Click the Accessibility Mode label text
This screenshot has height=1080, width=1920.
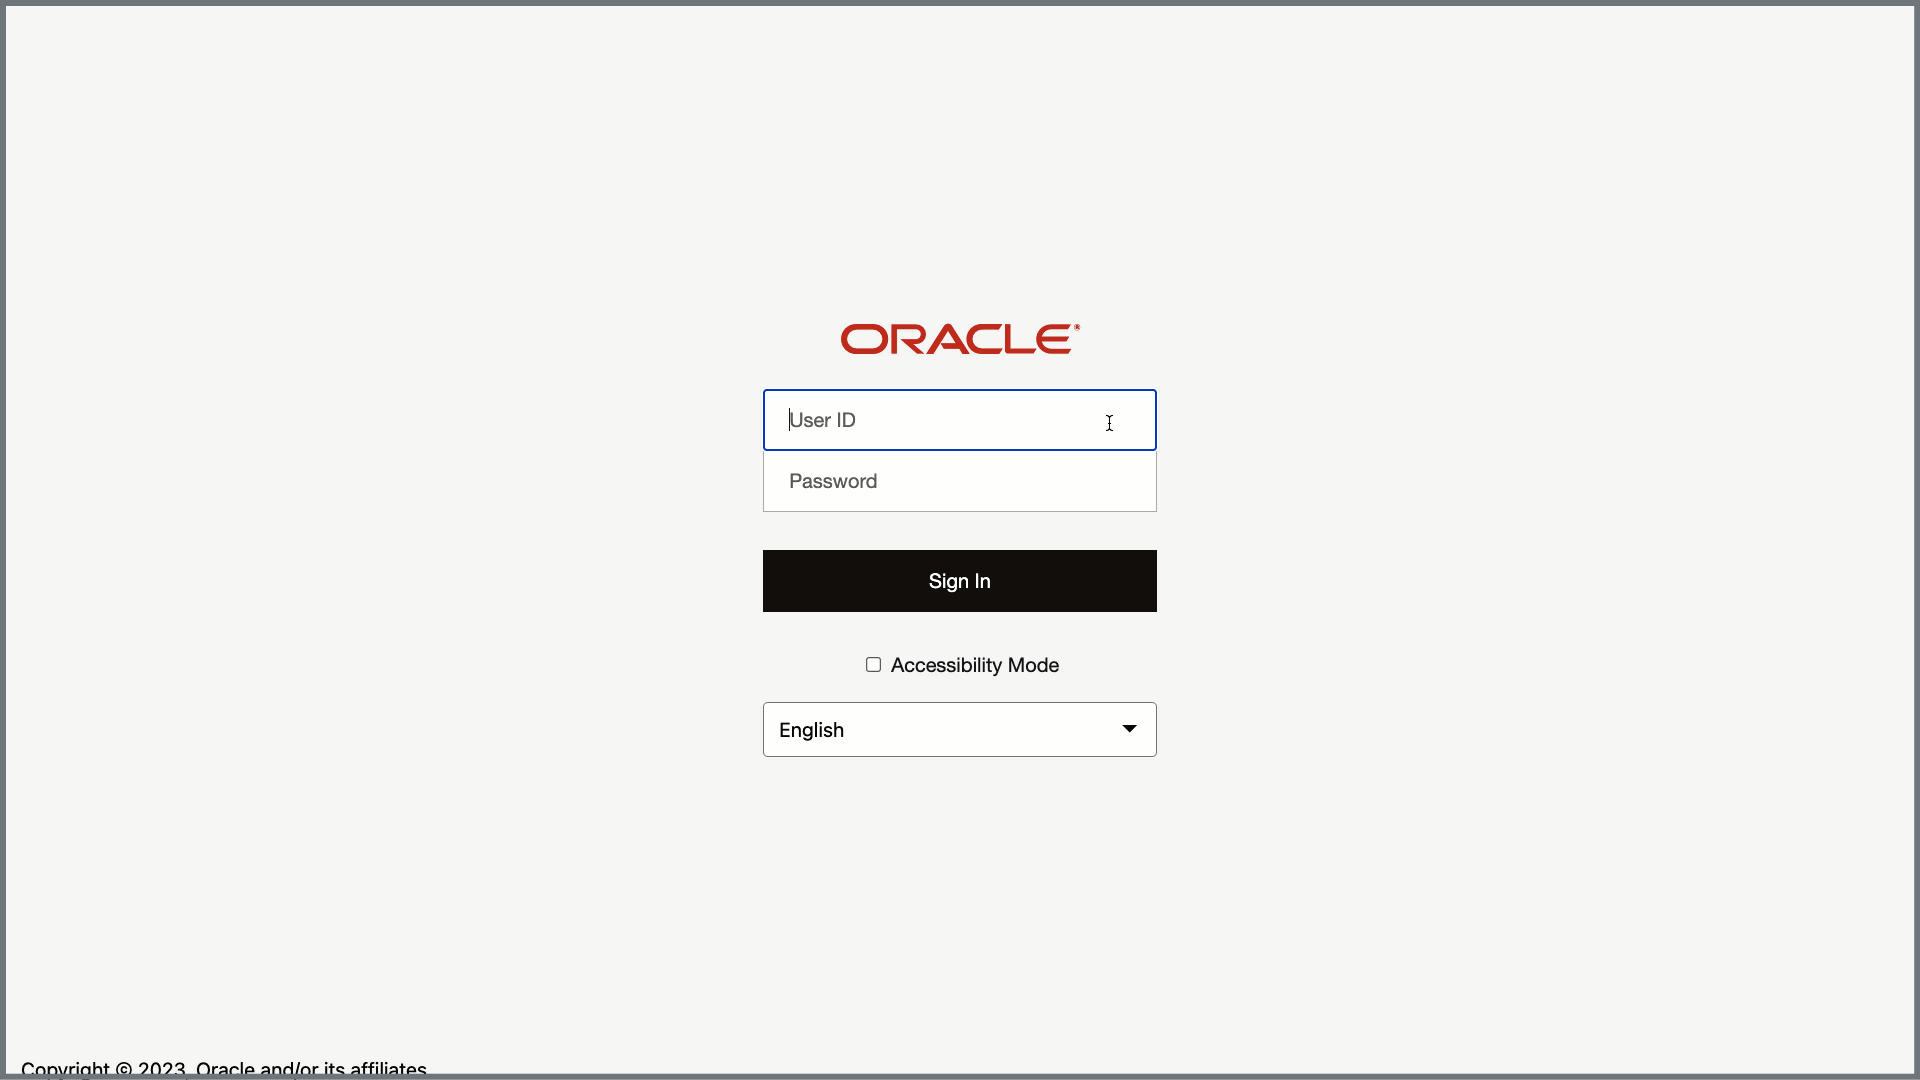(x=974, y=665)
